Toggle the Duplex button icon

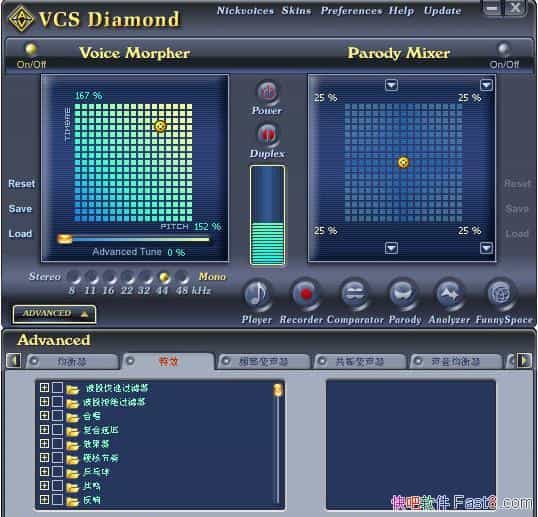[267, 134]
